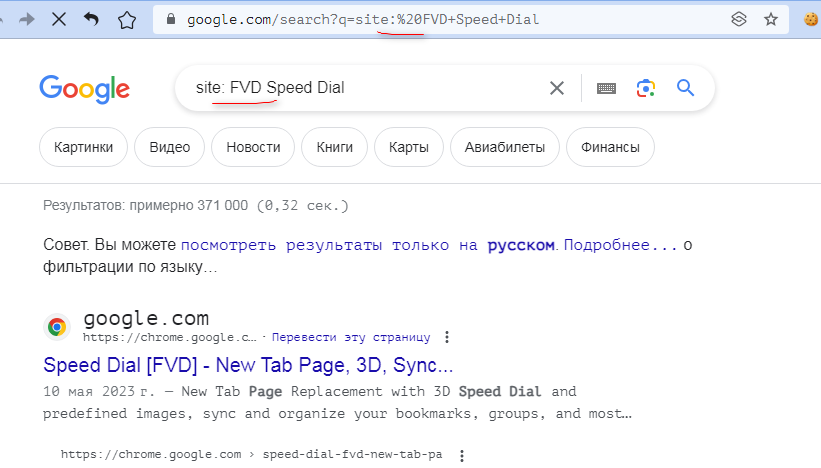Viewport: 821px width, 468px height.
Task: Switch to Новости tab
Action: (253, 147)
